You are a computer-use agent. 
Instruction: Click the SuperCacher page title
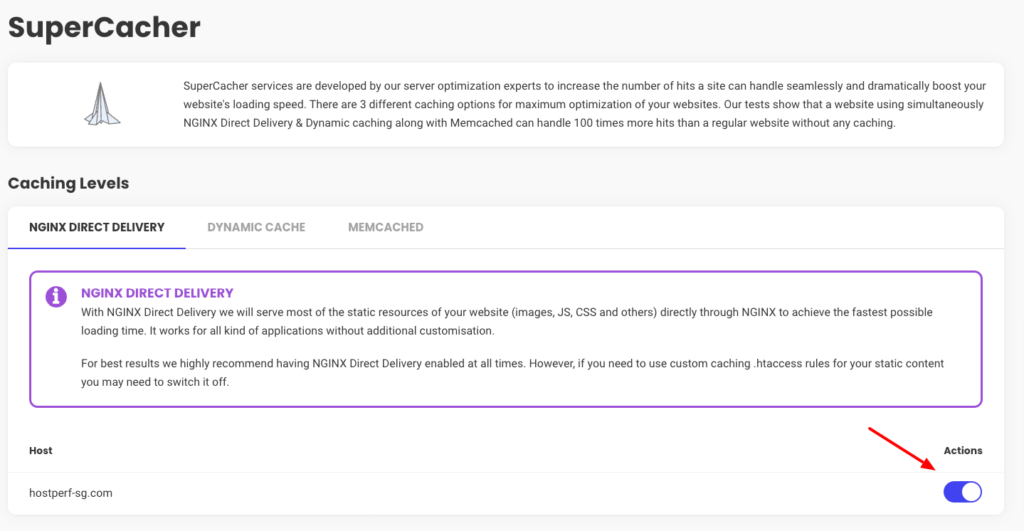104,27
